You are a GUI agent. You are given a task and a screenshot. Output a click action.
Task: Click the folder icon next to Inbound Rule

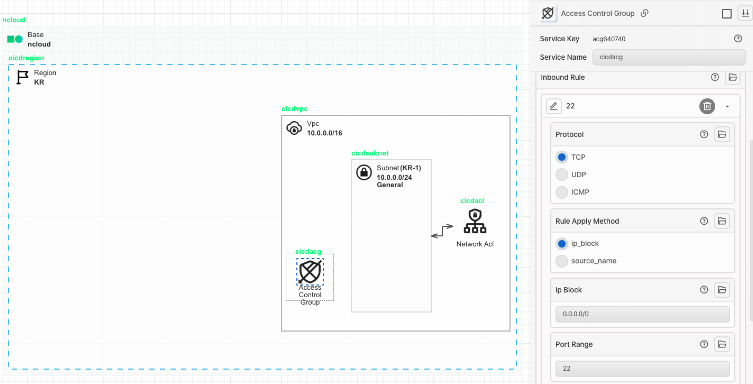732,77
